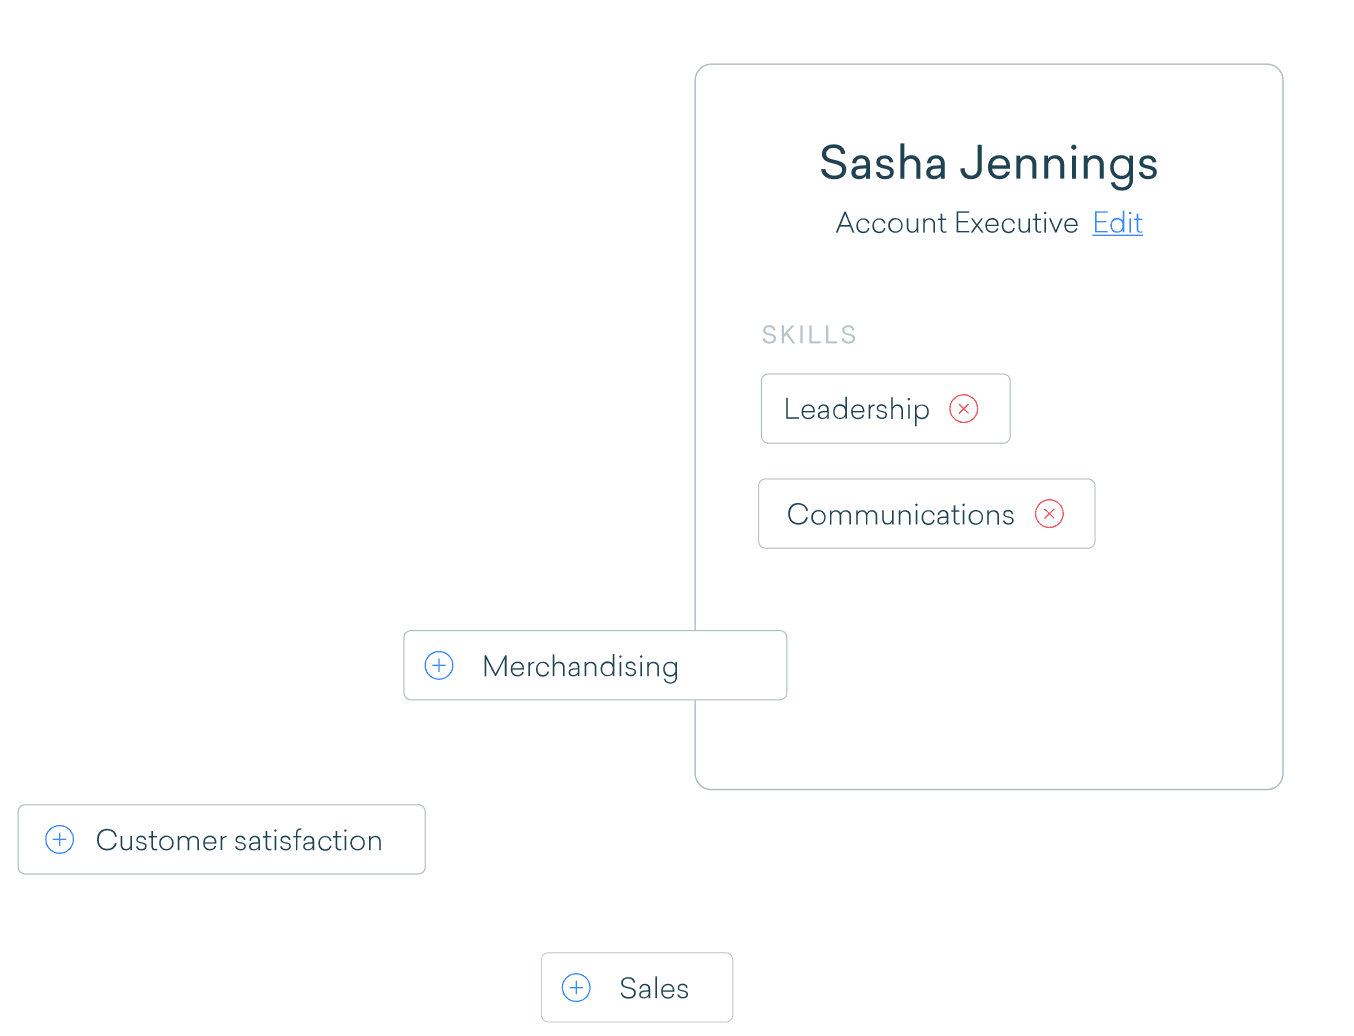Click the Account Executive job title text
The height and width of the screenshot is (1036, 1354).
click(x=957, y=223)
